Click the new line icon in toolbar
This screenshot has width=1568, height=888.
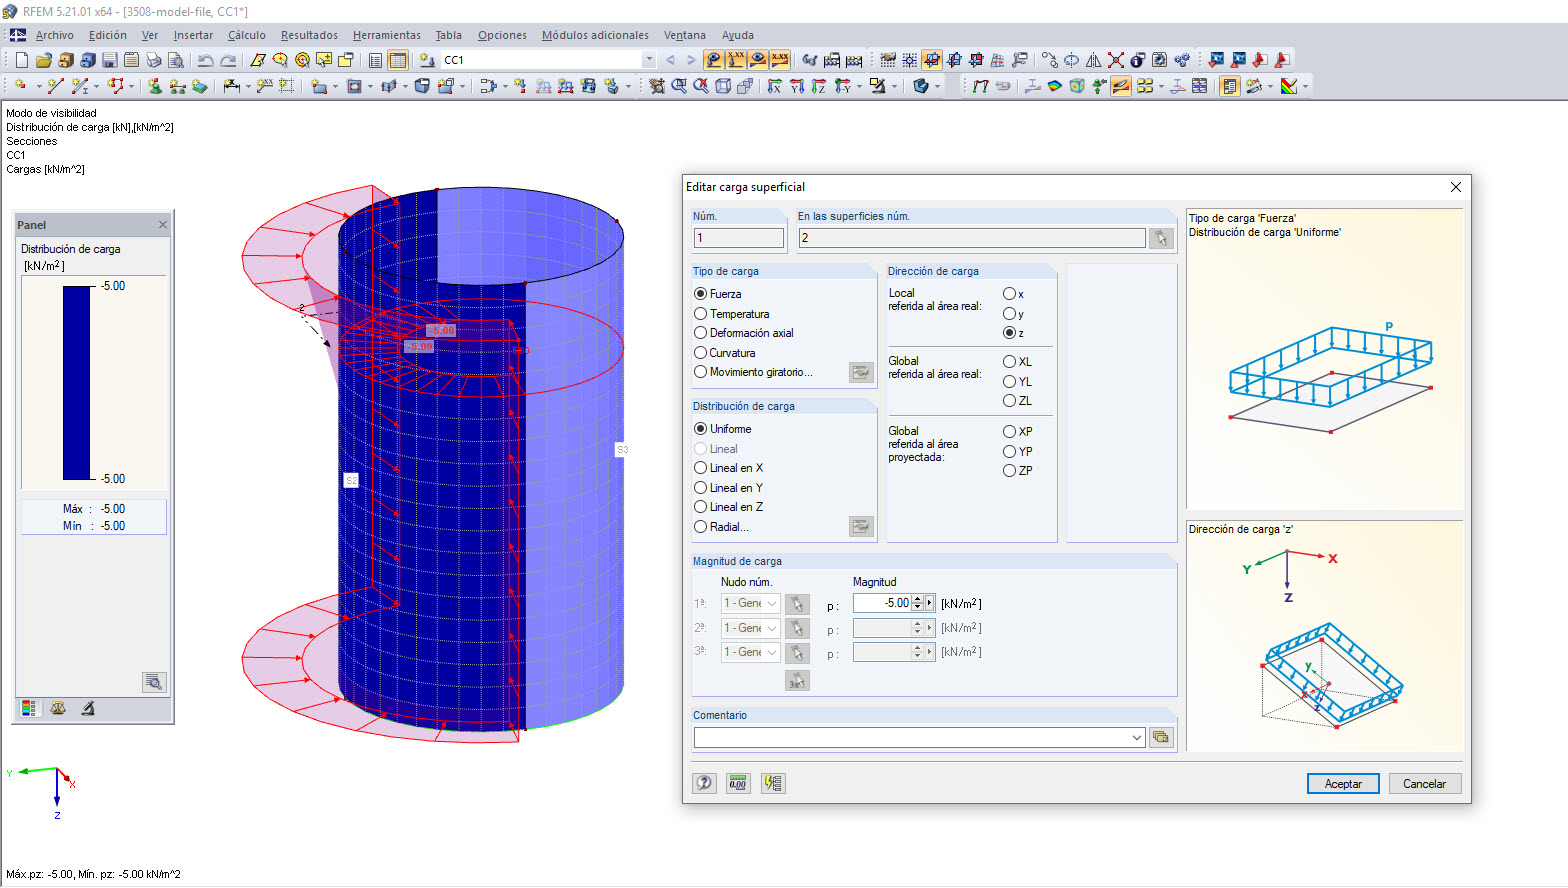(55, 86)
